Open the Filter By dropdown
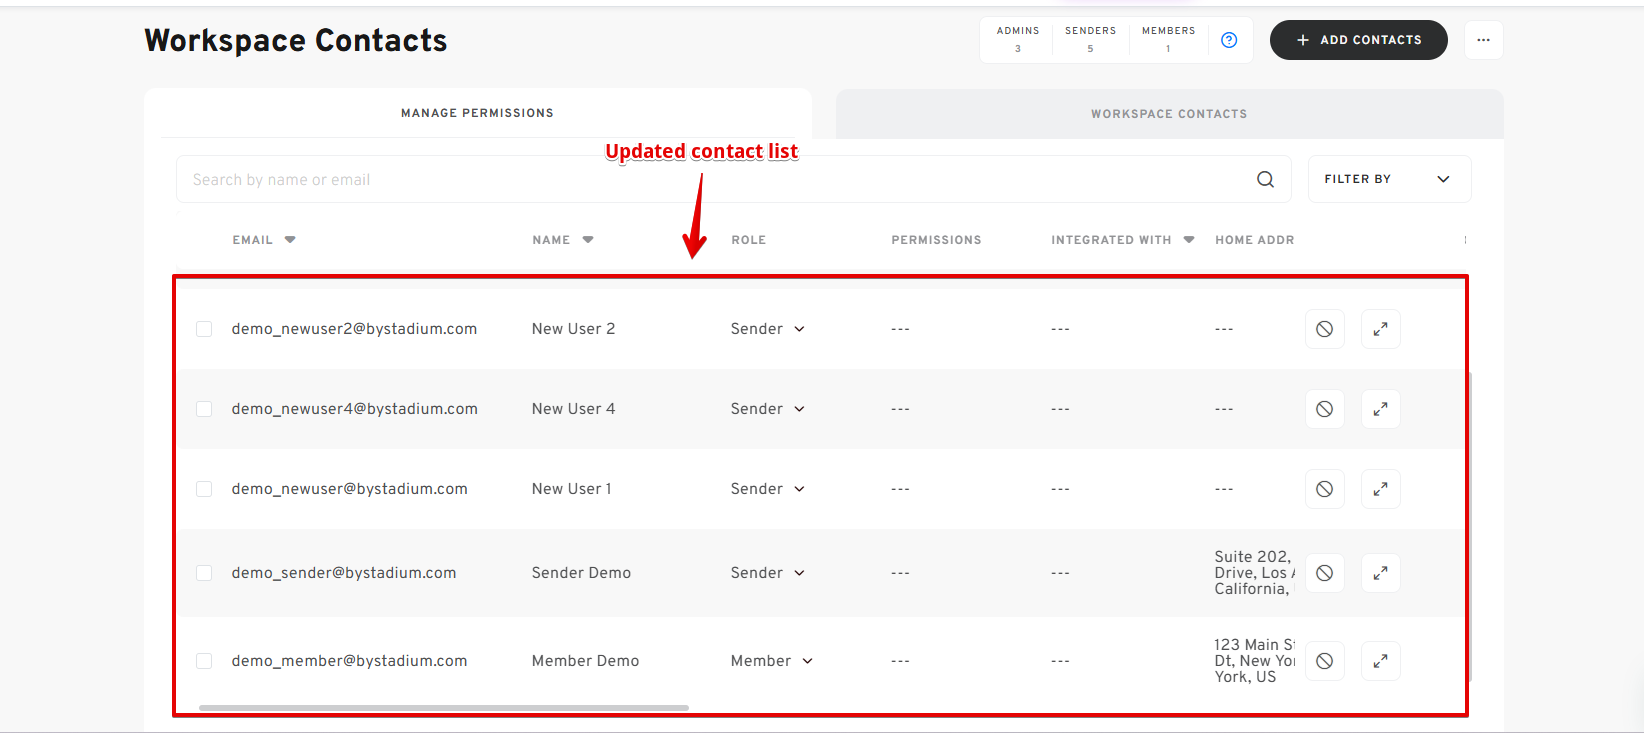1644x733 pixels. (1388, 179)
